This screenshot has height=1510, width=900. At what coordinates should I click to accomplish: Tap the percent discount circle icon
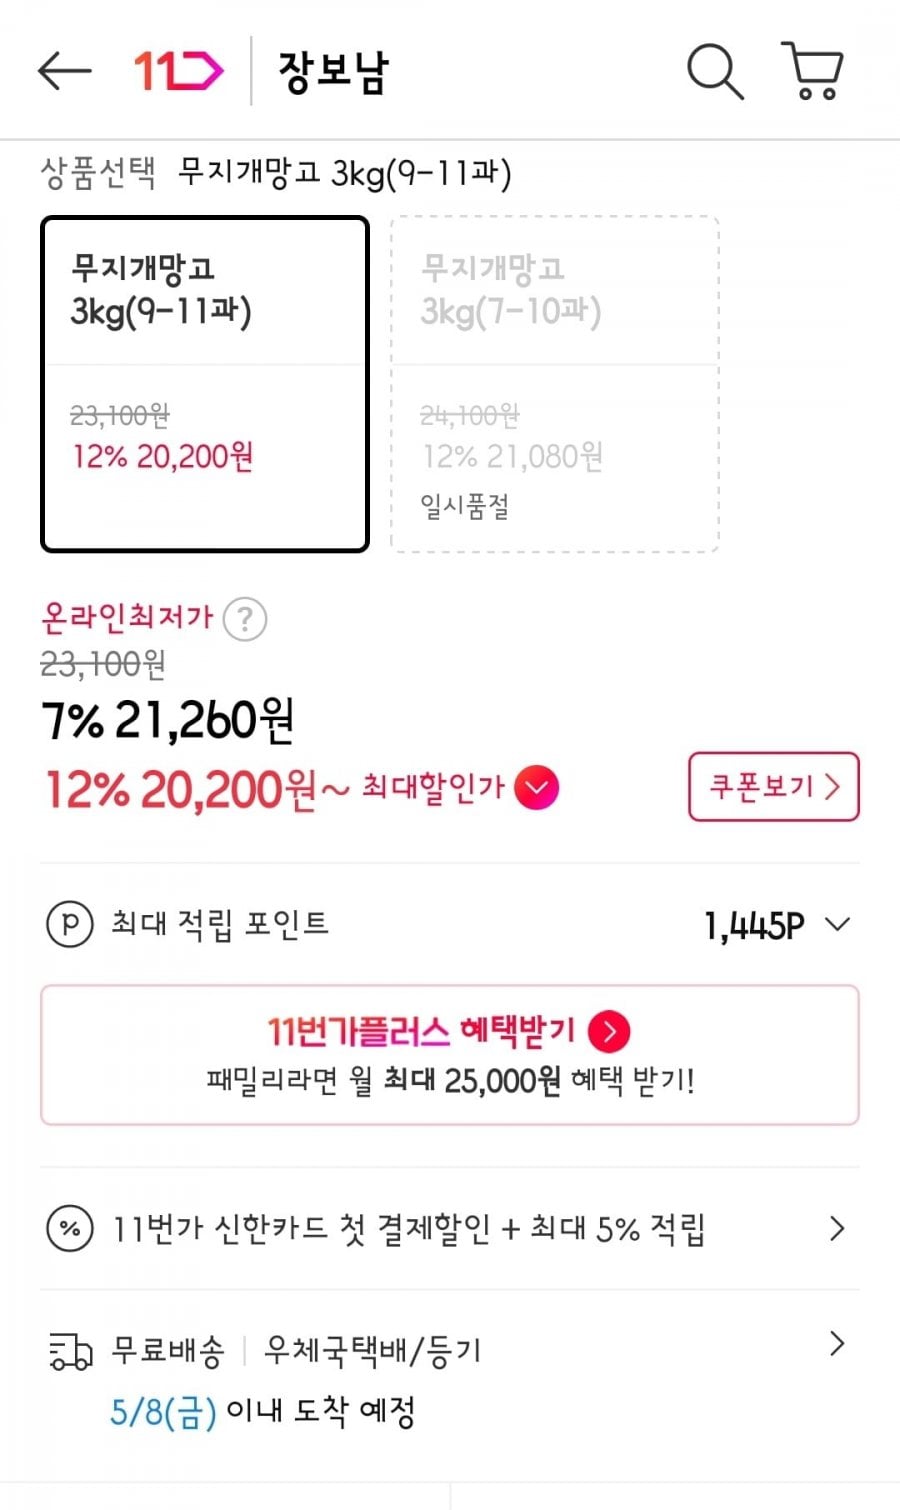[x=69, y=1228]
